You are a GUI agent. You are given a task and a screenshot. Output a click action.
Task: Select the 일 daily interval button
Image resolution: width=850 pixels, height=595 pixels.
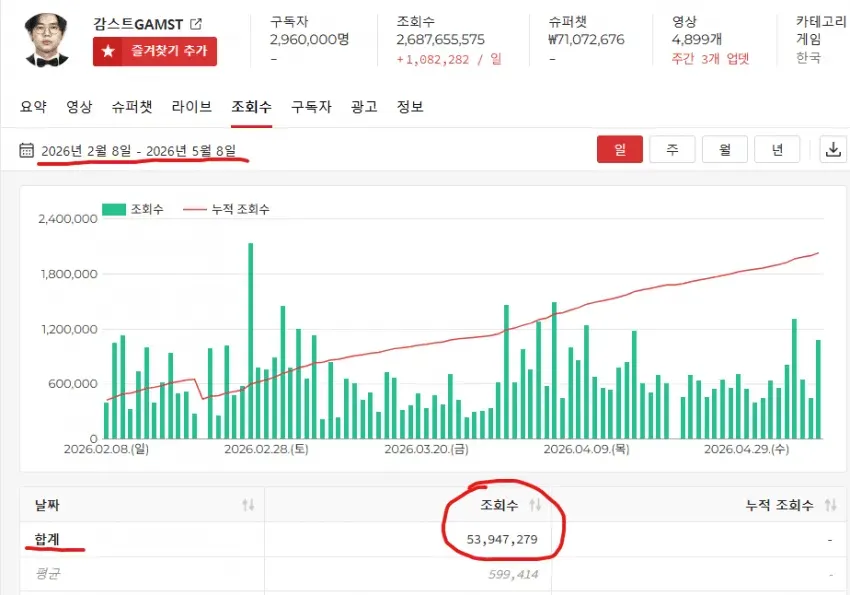click(620, 150)
